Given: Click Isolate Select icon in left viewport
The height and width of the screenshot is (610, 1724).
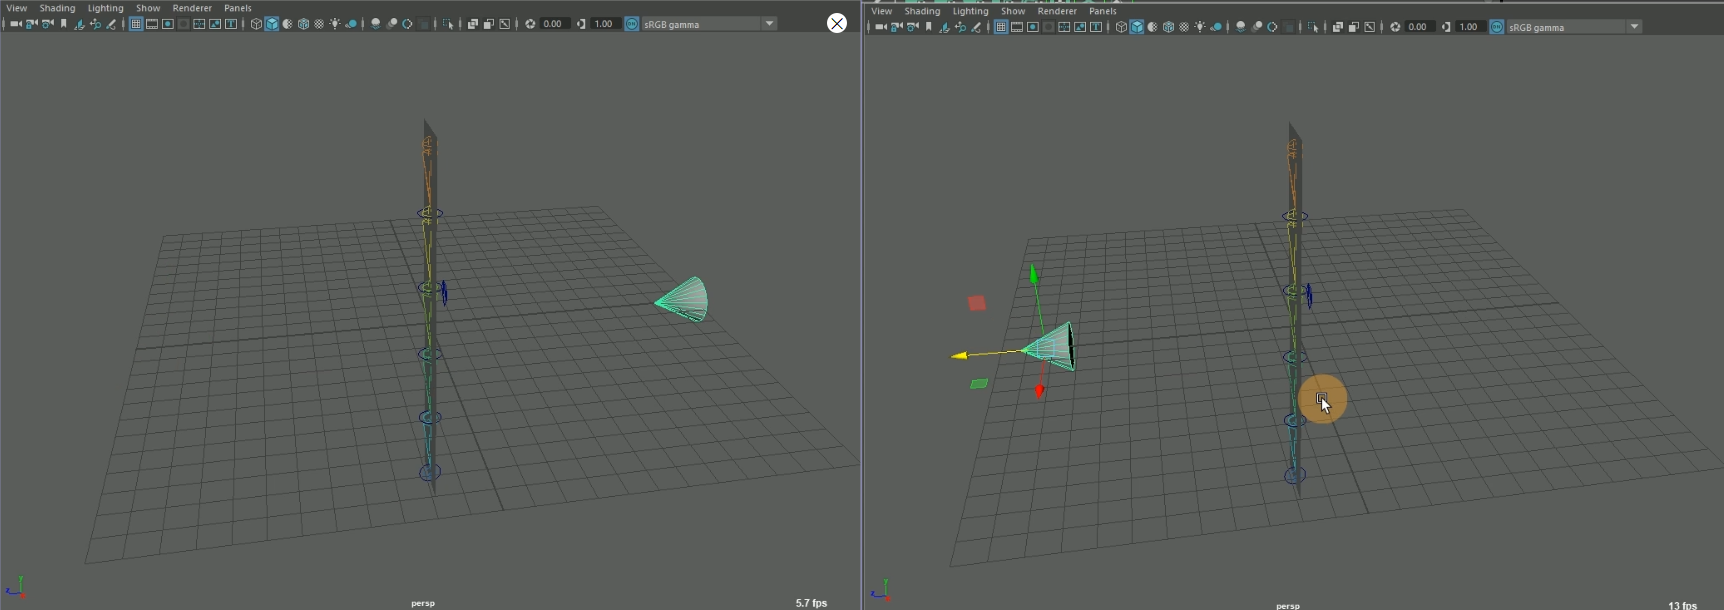Looking at the screenshot, I should (x=447, y=24).
